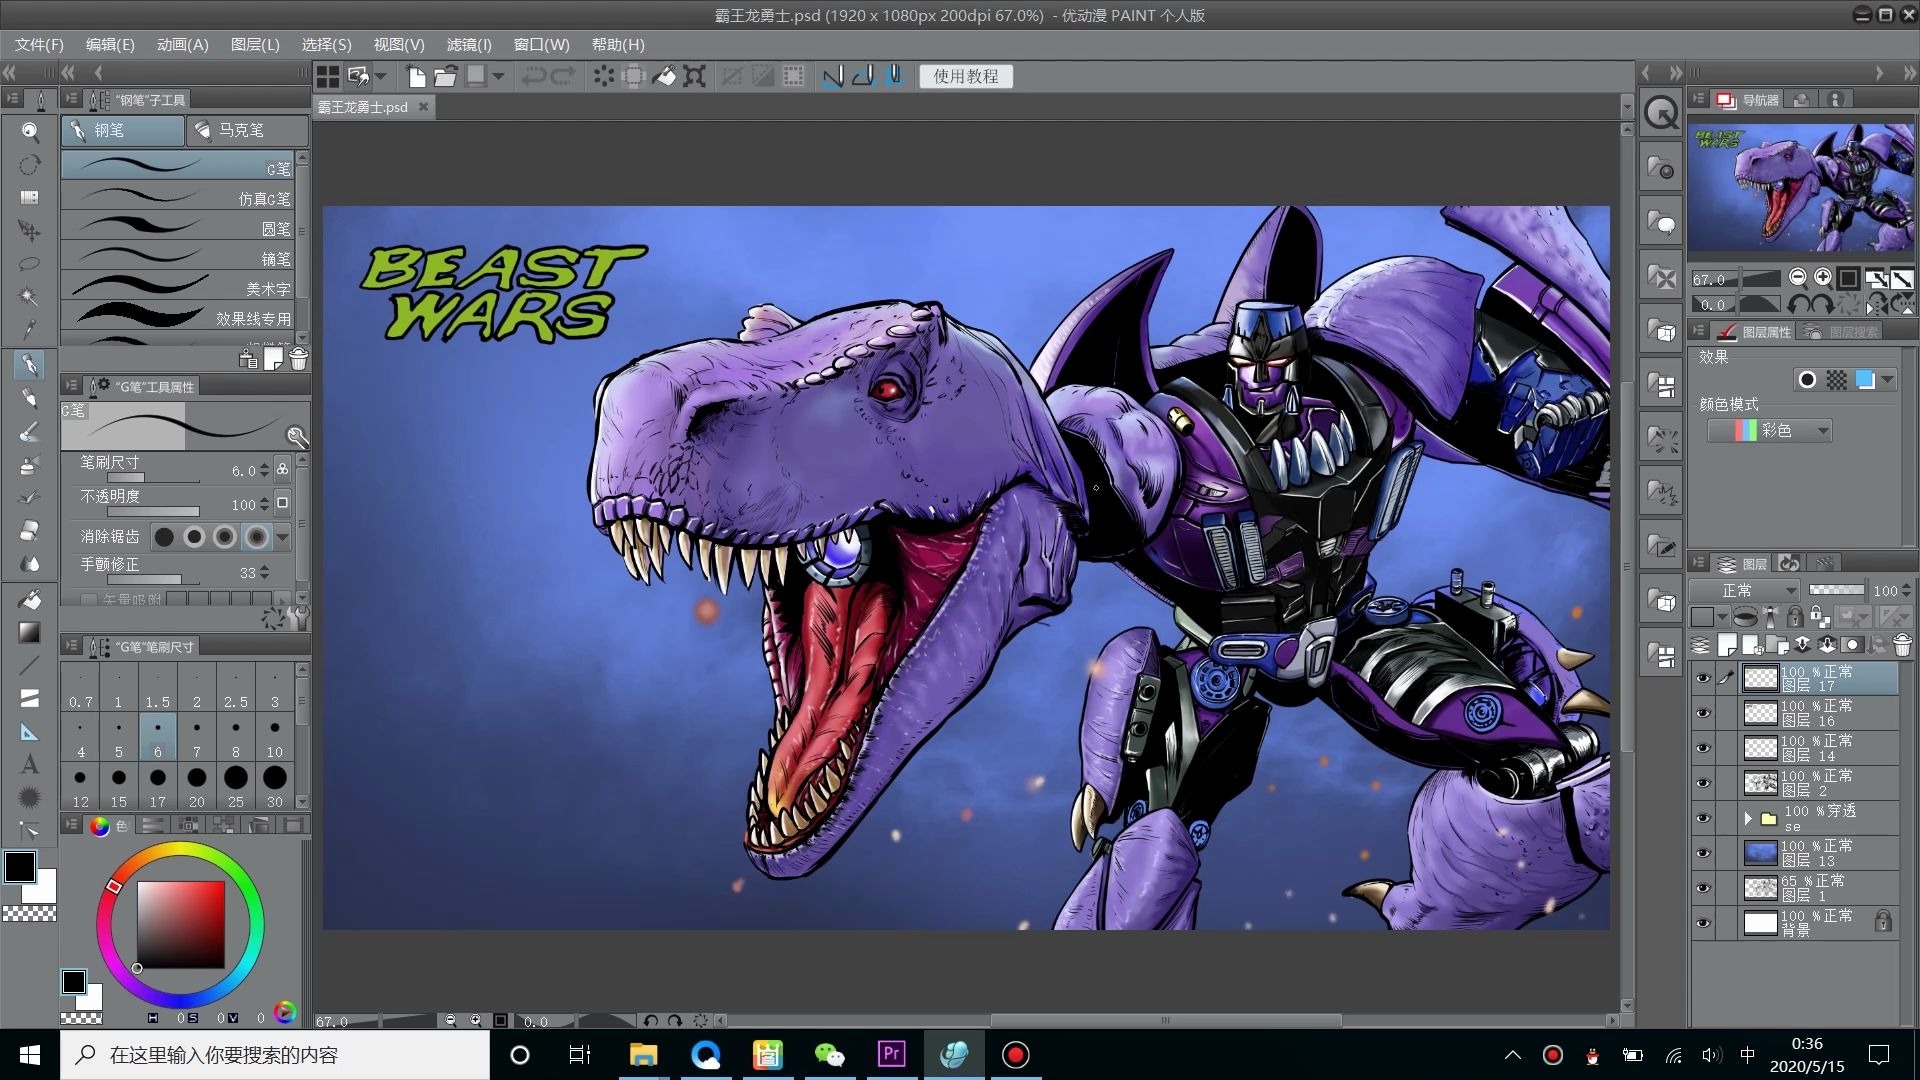Open brush size dynamics button
The image size is (1920, 1080).
tap(283, 469)
